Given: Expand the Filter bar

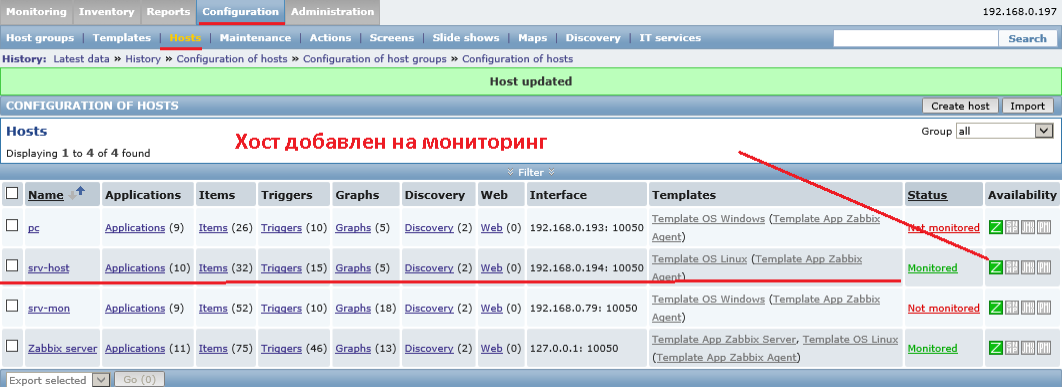Looking at the screenshot, I should coord(531,172).
